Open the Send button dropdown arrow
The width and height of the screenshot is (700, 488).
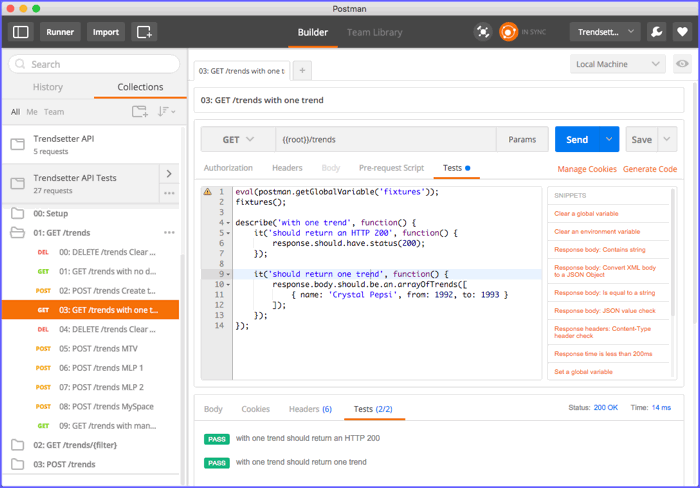(x=609, y=139)
